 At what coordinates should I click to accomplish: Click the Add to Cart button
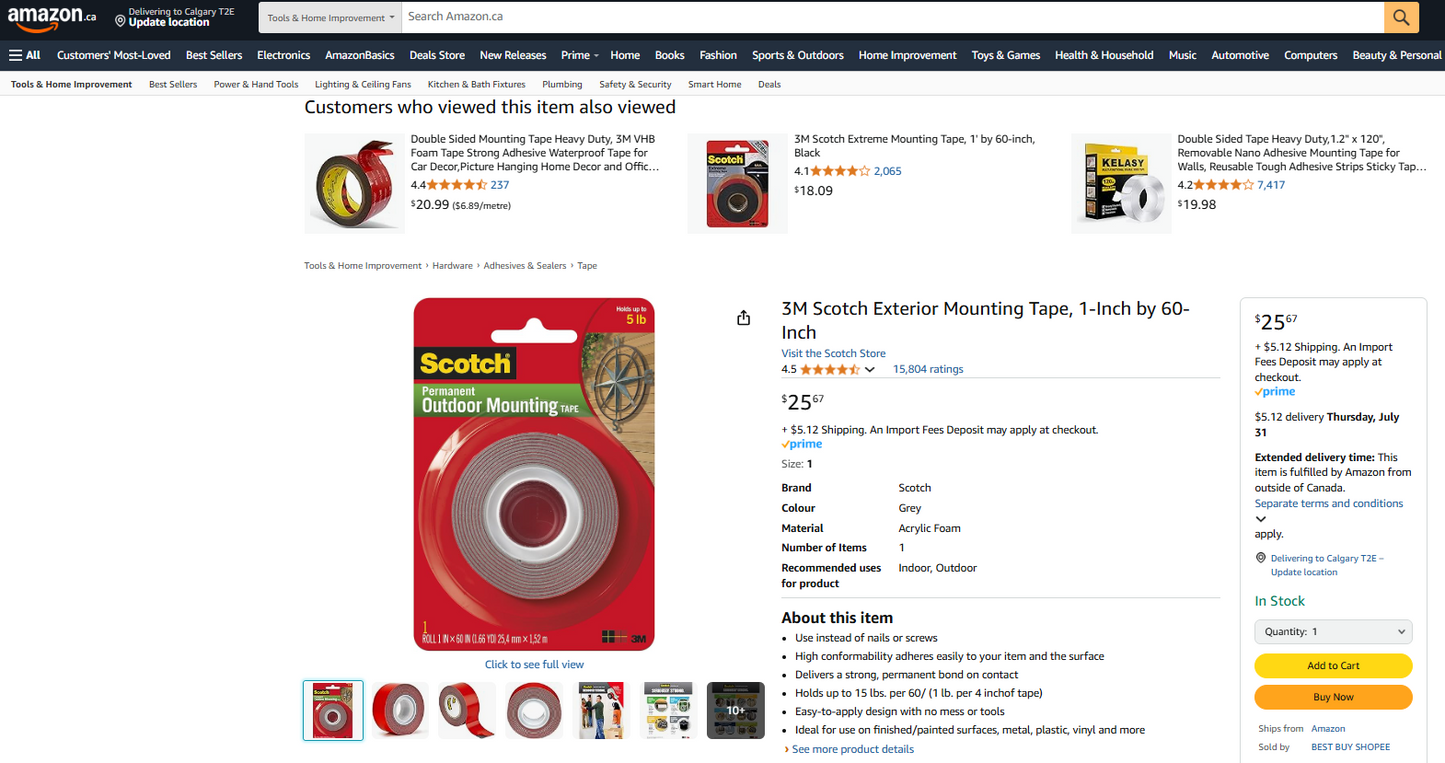(x=1333, y=666)
